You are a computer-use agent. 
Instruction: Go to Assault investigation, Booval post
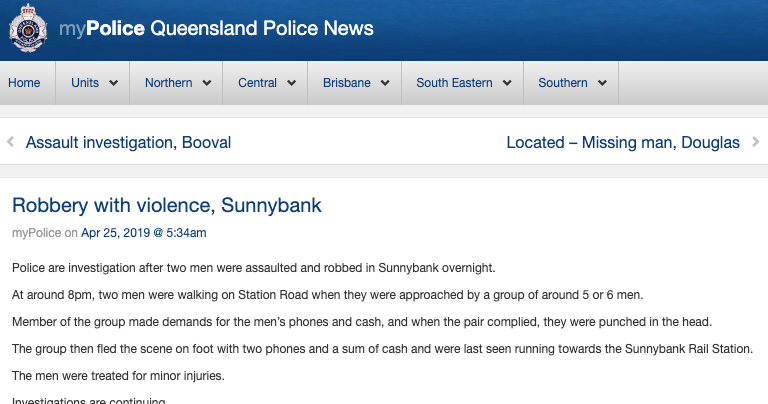coord(128,143)
